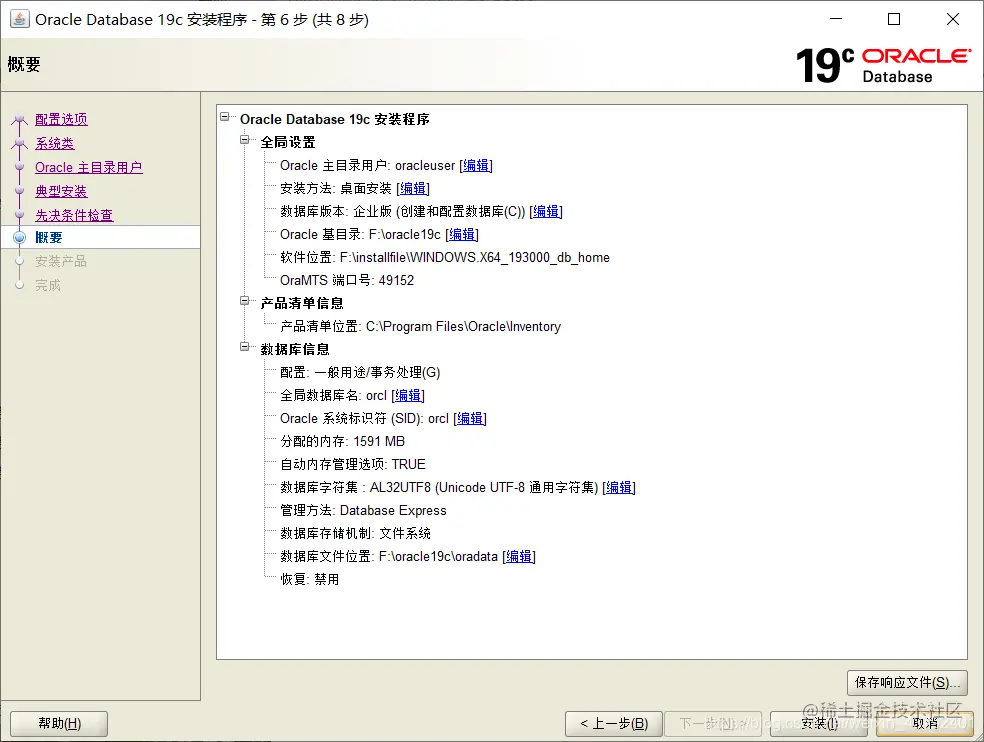Click the Oracle 主目录用户 step icon

[x=20, y=167]
